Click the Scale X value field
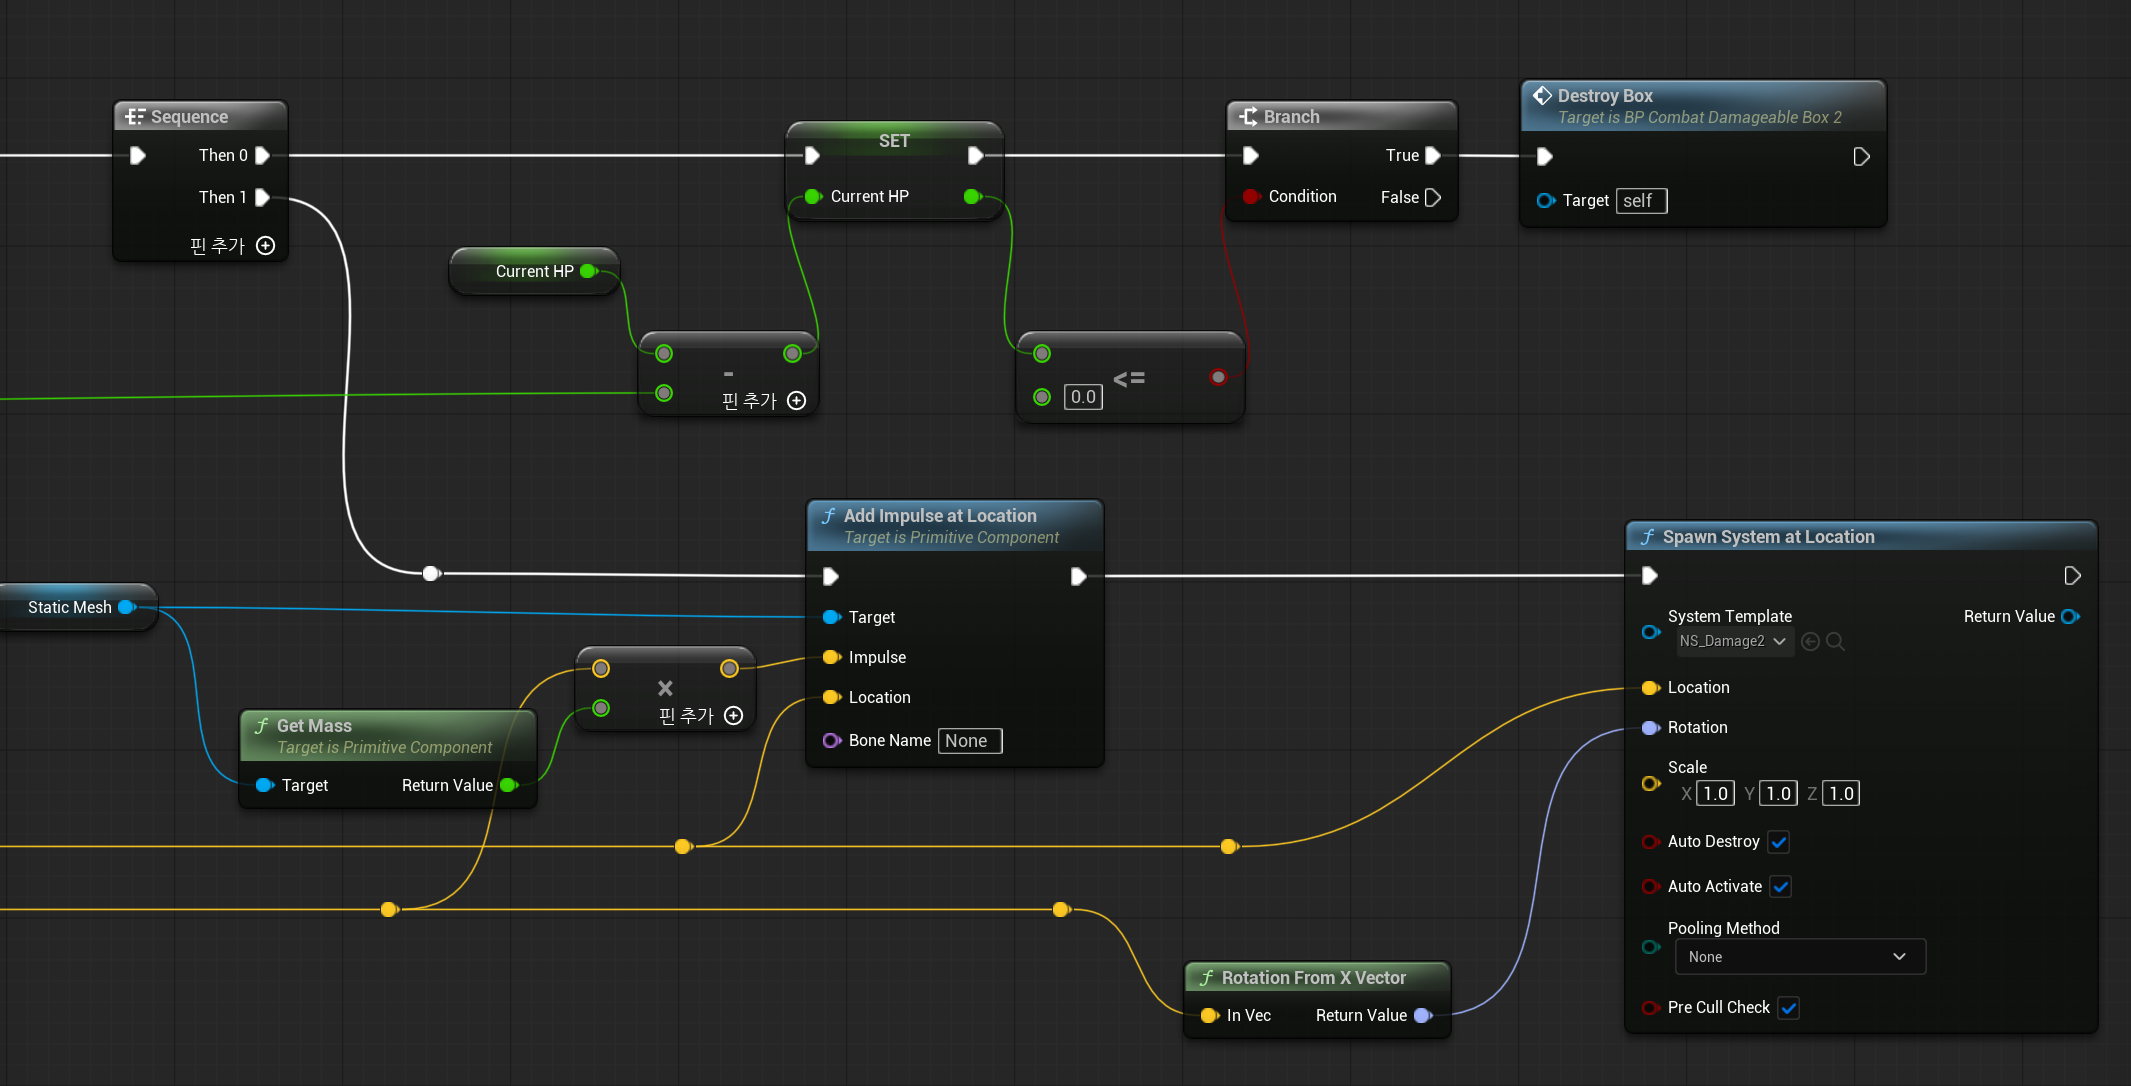The width and height of the screenshot is (2131, 1086). click(1715, 794)
